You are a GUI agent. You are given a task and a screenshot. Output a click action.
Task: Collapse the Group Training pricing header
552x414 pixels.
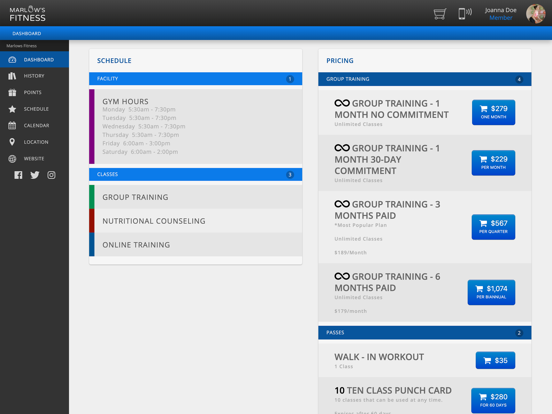pyautogui.click(x=425, y=79)
